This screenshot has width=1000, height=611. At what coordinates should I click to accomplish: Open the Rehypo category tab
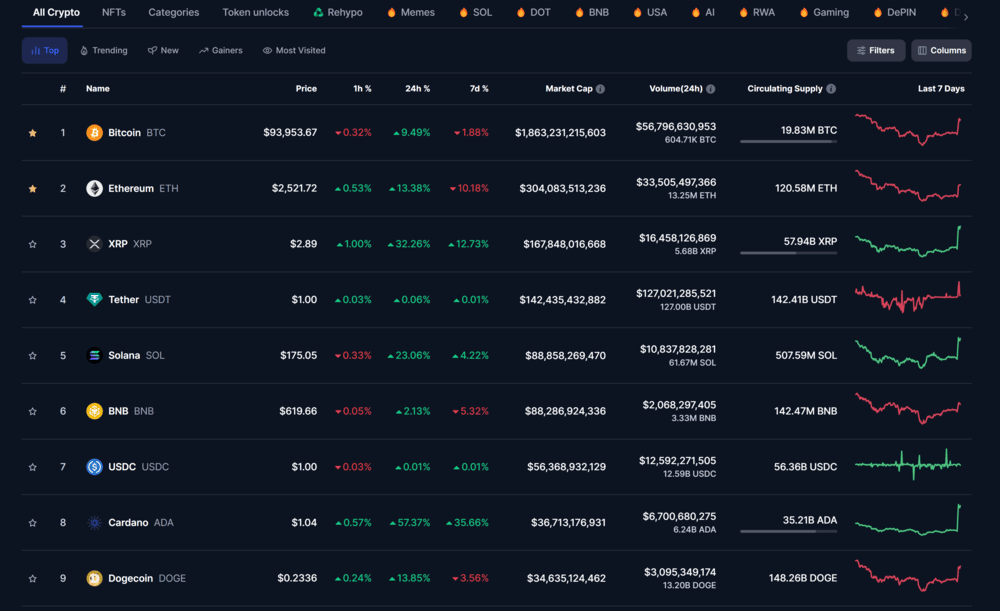click(337, 12)
